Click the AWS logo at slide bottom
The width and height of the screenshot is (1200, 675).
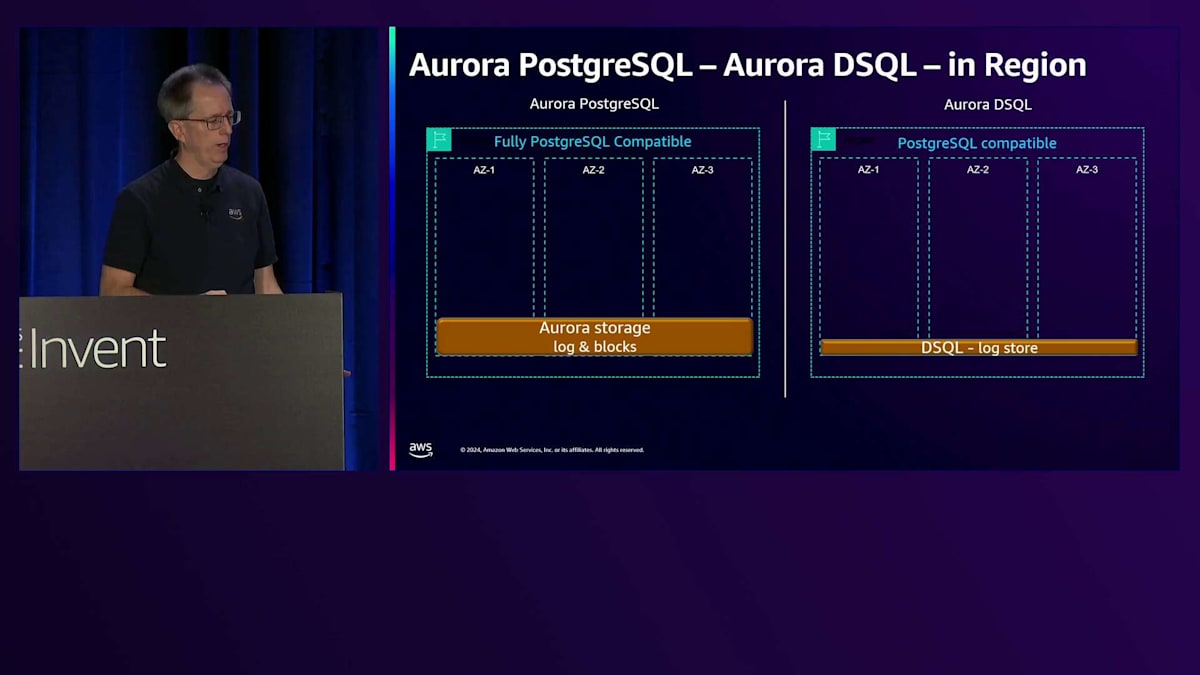coord(421,450)
